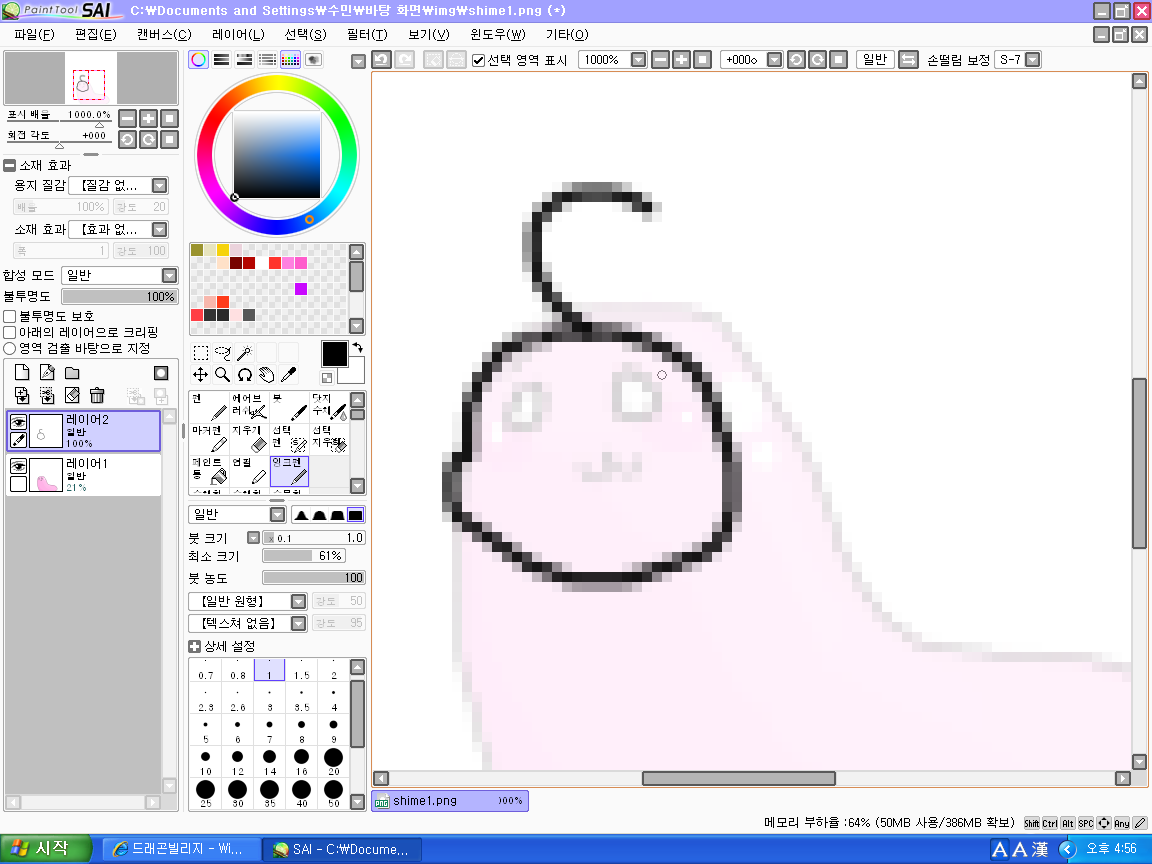Select the zoom magnifier tool

point(223,375)
